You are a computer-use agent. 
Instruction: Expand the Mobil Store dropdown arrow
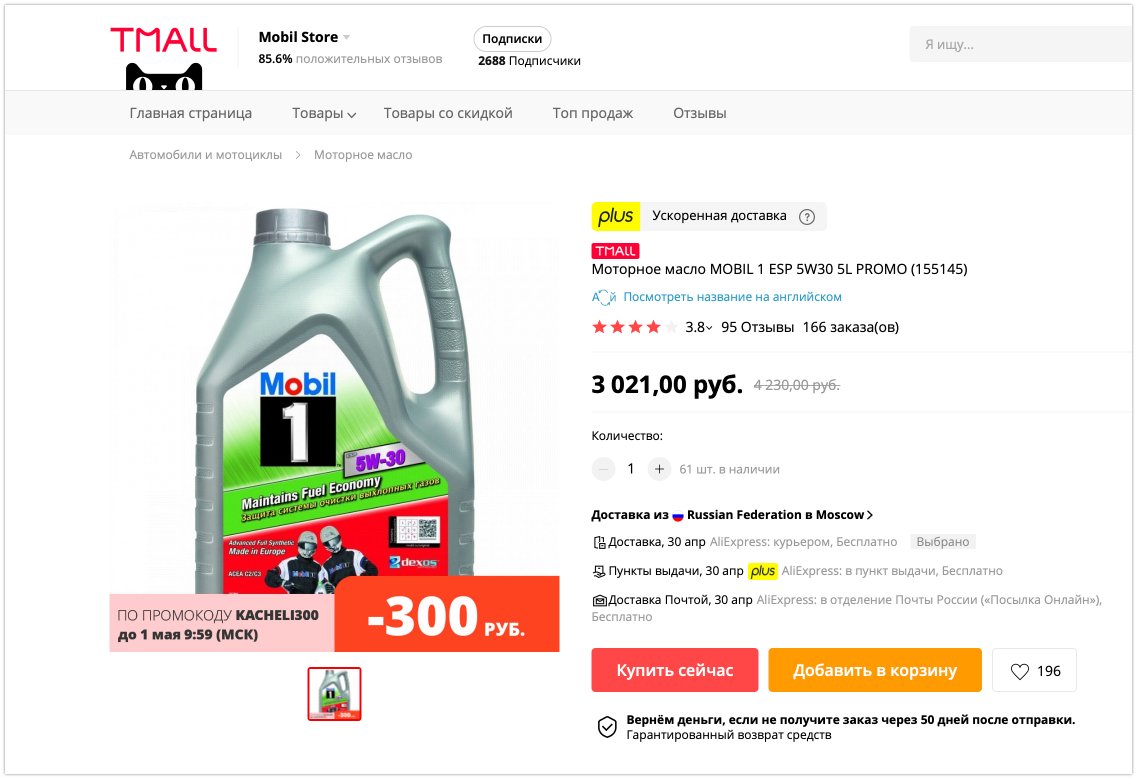(347, 37)
